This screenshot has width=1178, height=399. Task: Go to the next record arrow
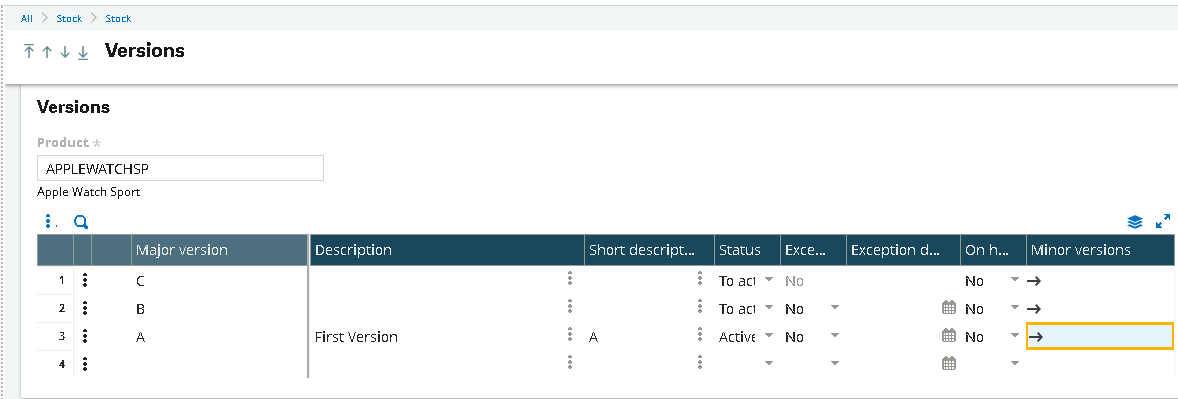coord(65,52)
